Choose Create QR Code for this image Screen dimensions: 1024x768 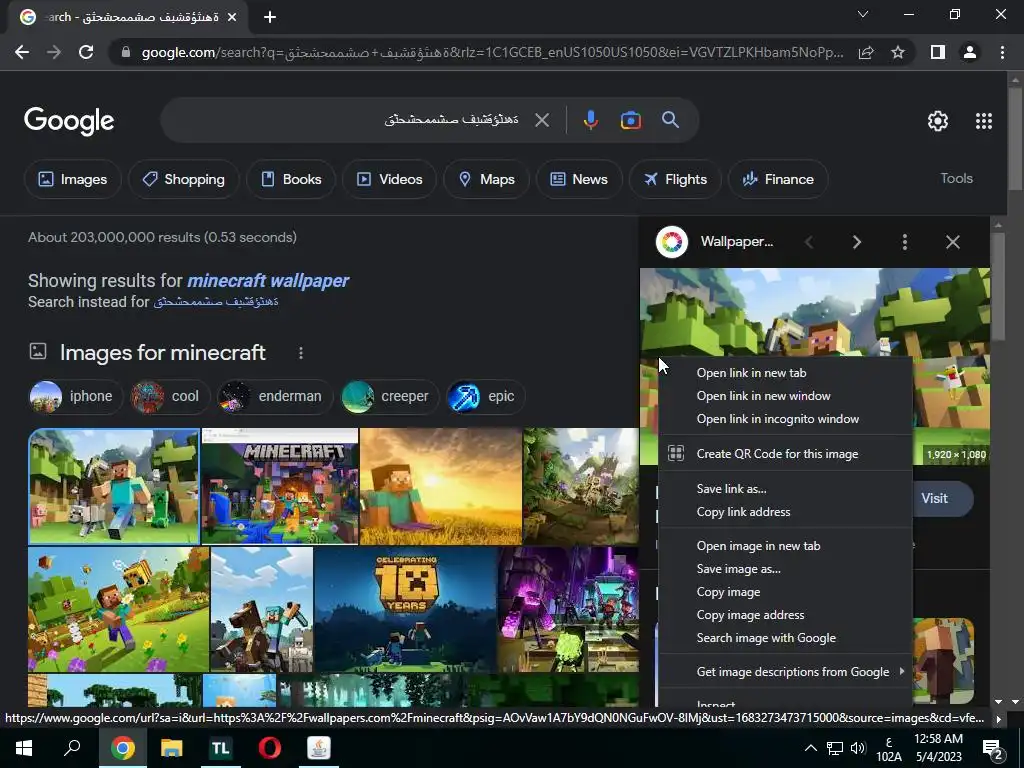(786, 454)
